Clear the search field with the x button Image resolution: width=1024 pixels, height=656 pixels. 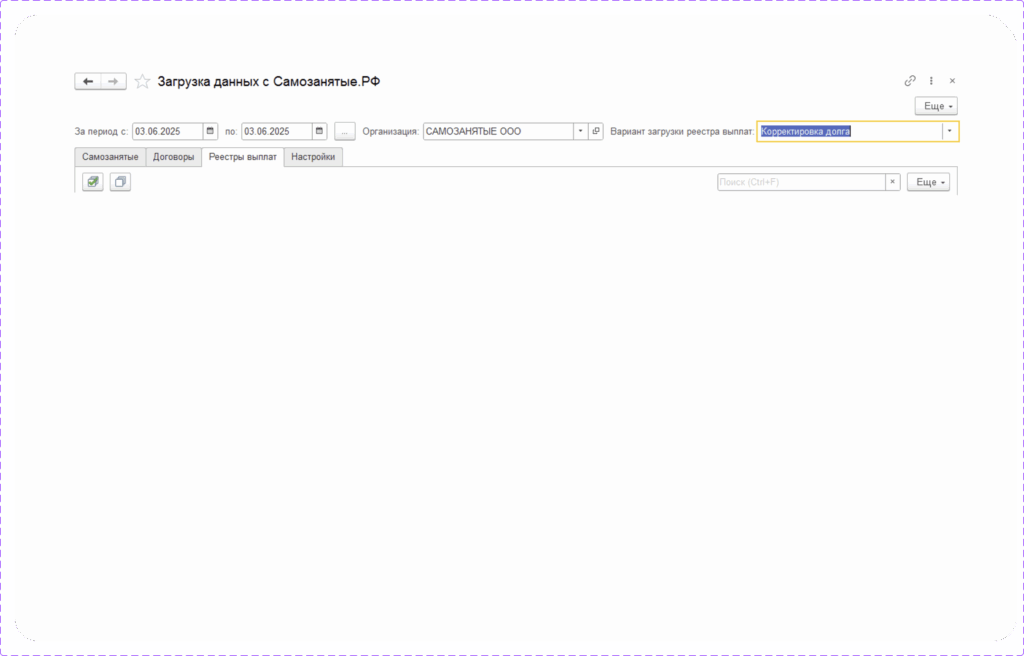pos(893,182)
